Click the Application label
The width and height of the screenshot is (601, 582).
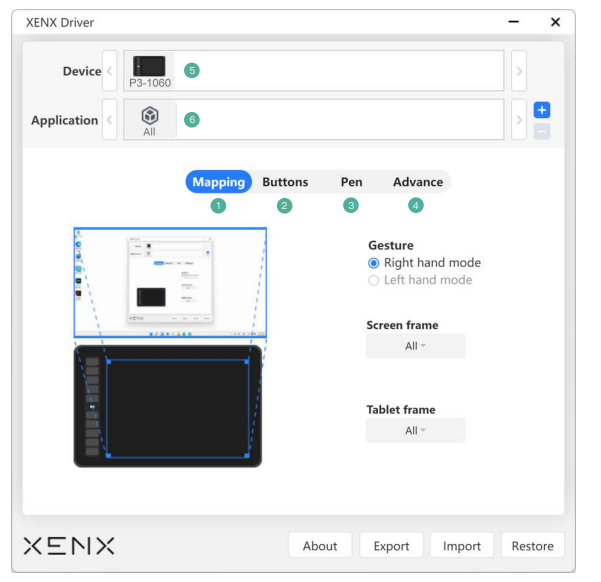[65, 120]
